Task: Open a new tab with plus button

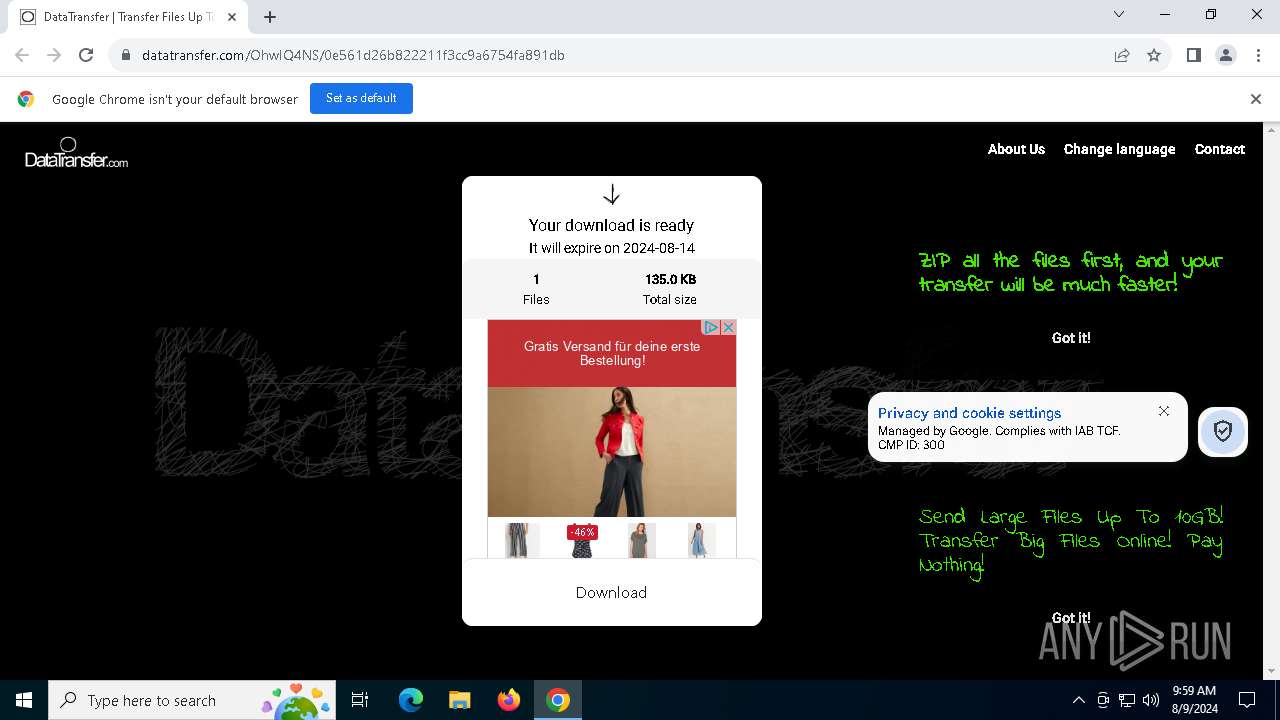Action: [x=270, y=16]
